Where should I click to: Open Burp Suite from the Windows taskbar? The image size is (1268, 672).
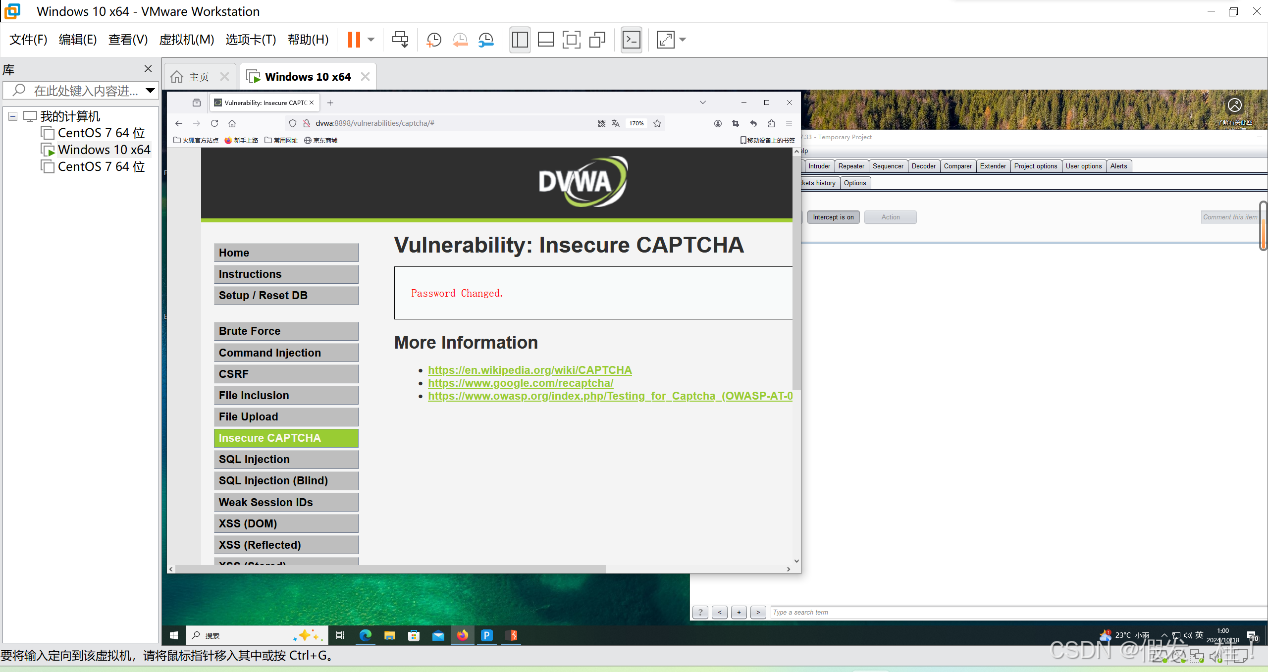pyautogui.click(x=511, y=635)
